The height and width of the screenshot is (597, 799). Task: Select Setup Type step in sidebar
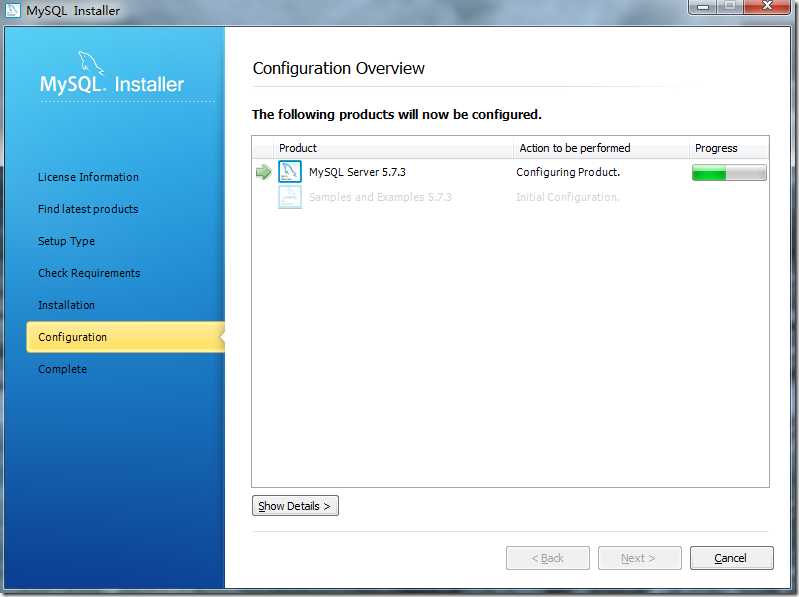pos(66,241)
